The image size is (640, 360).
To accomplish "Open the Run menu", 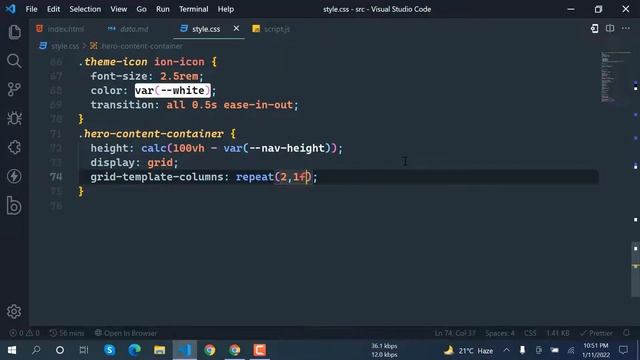I will (x=162, y=9).
